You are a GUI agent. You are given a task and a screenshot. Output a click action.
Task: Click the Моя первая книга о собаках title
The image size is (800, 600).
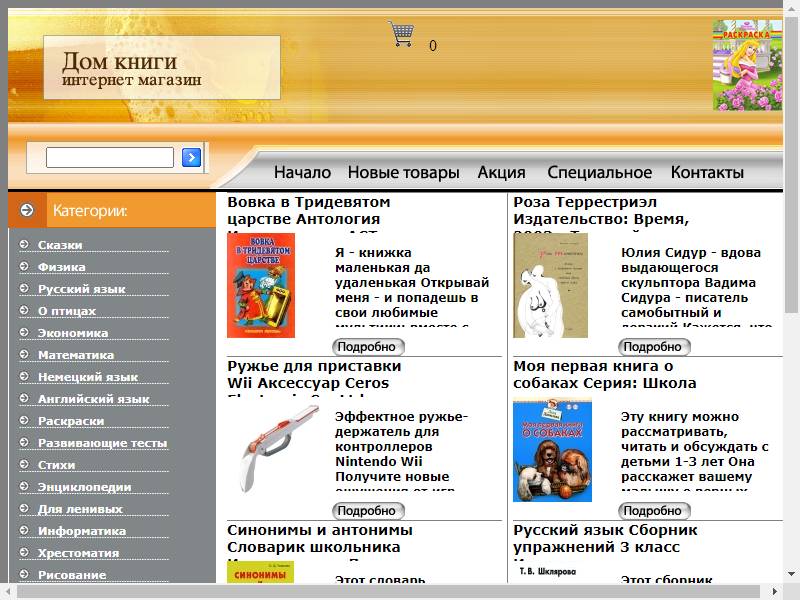[x=605, y=374]
